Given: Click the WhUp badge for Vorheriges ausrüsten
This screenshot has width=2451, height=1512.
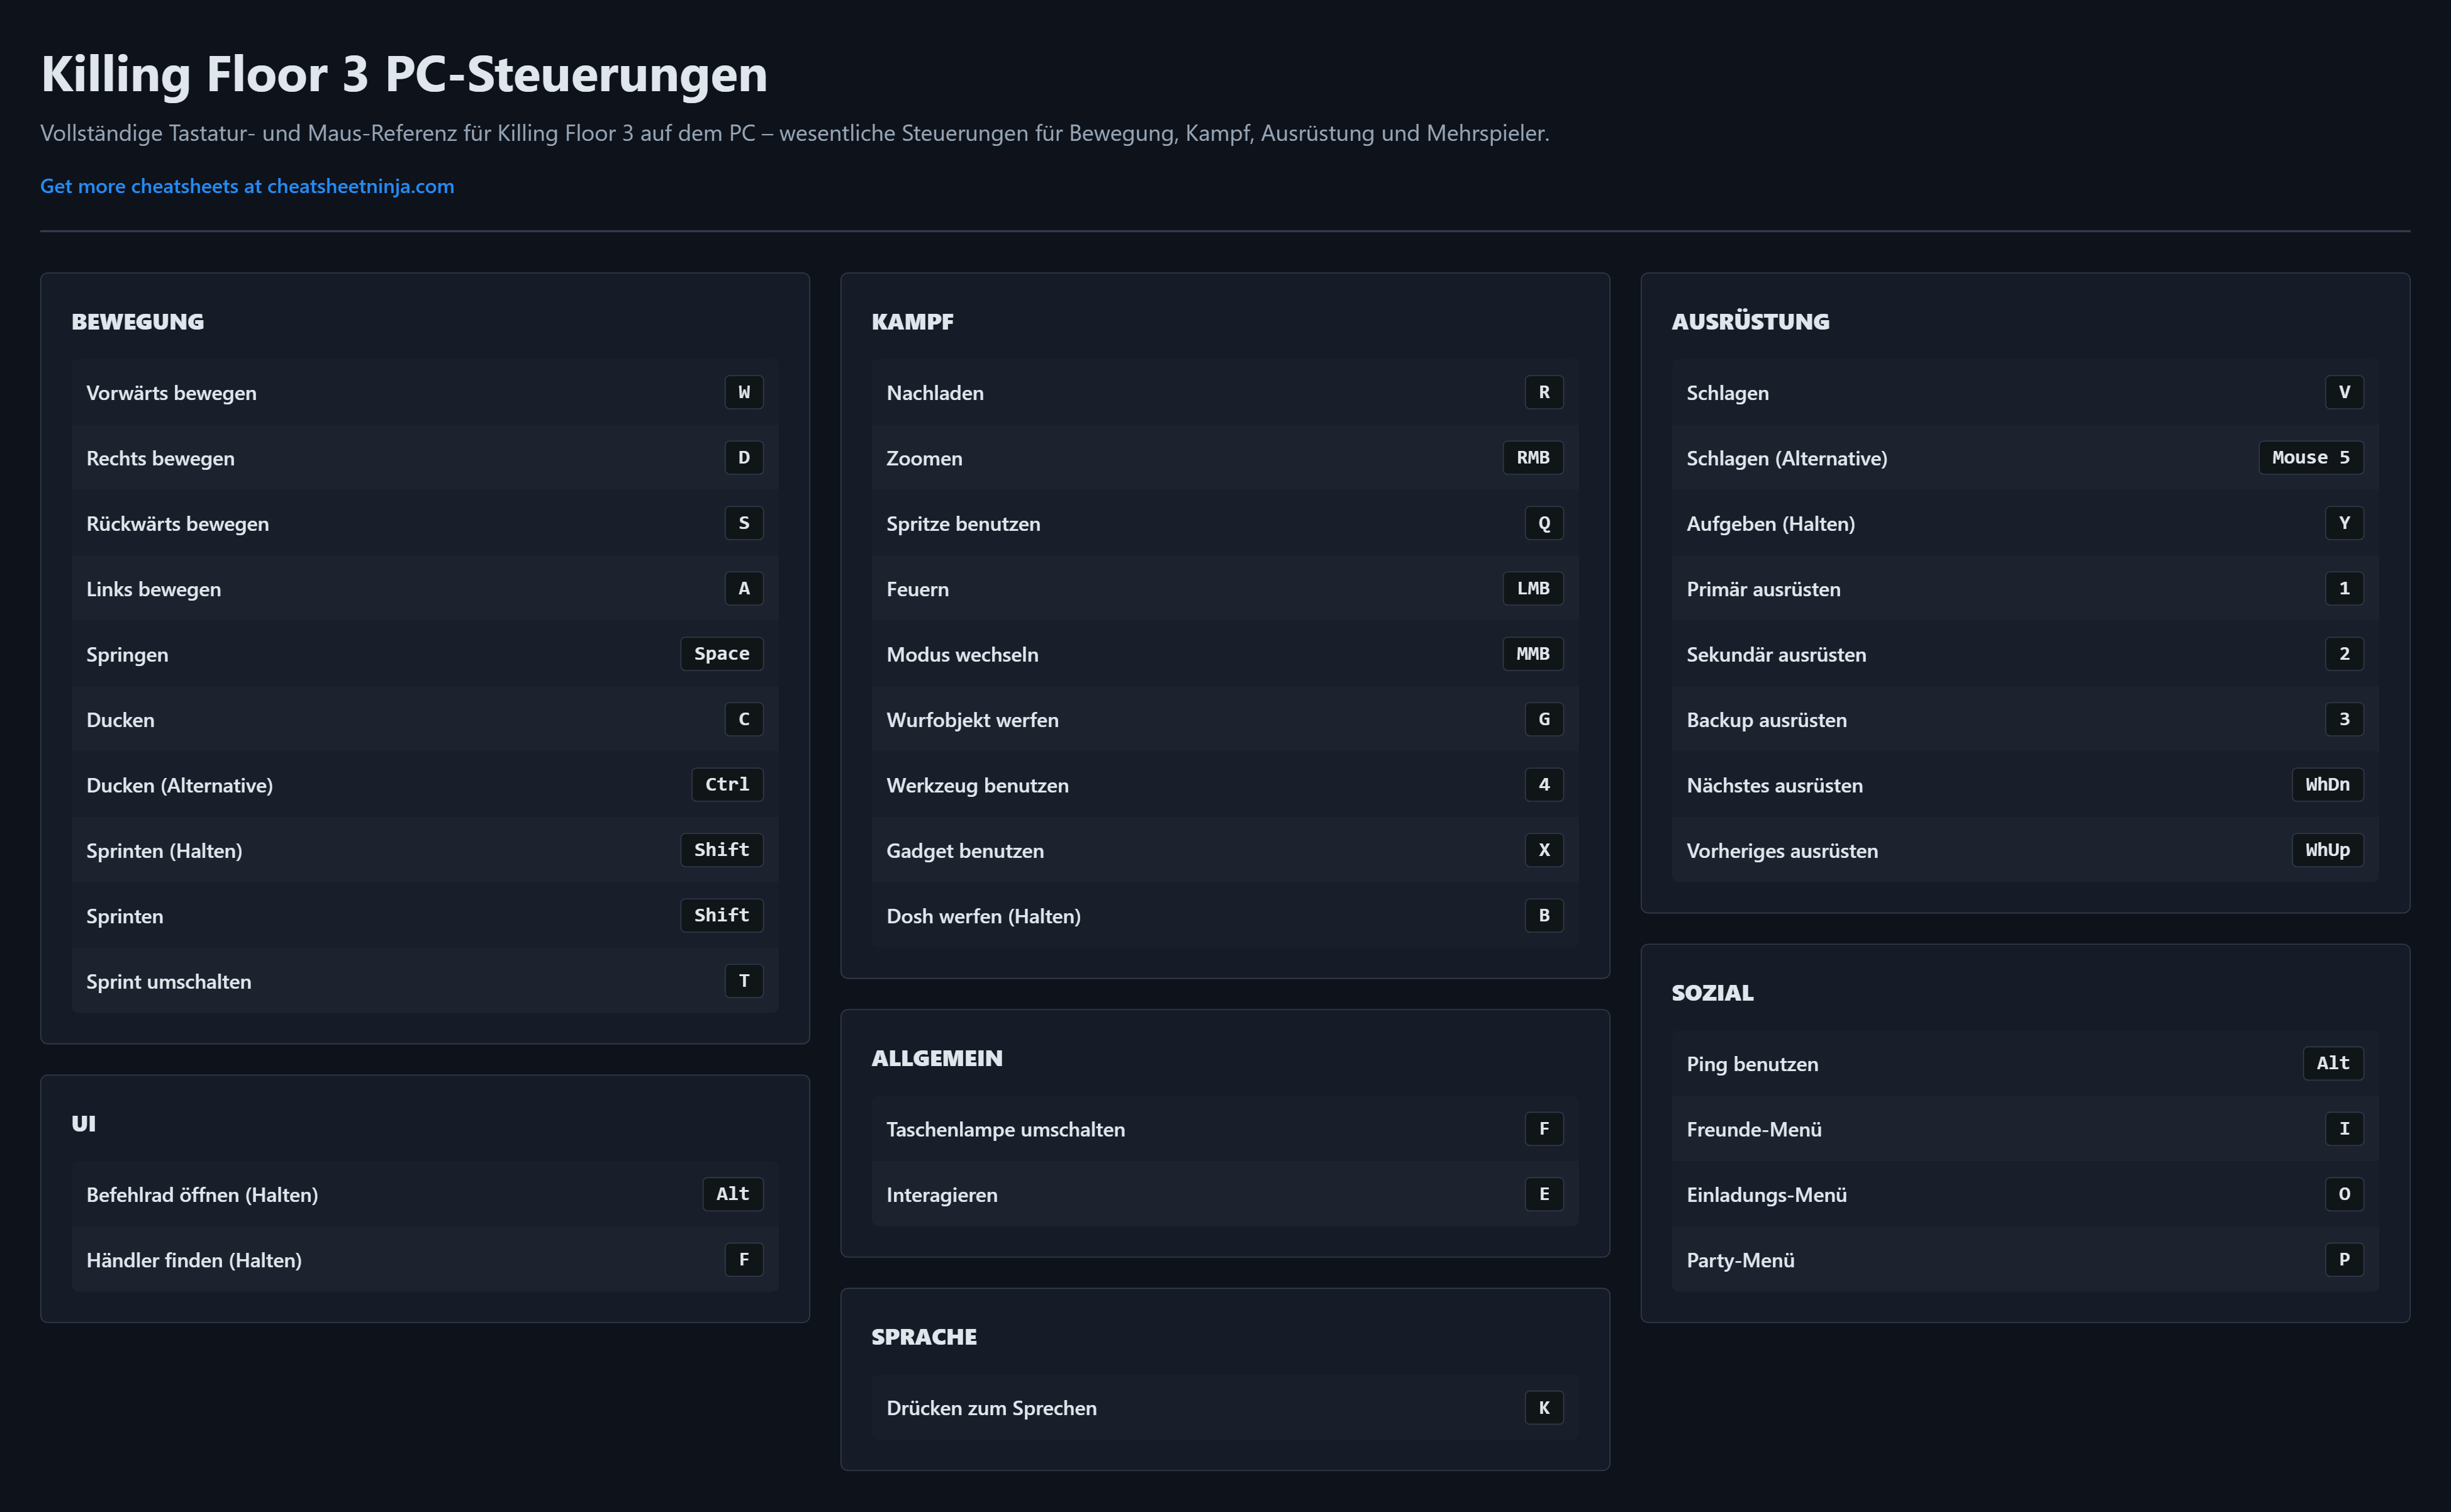Looking at the screenshot, I should click(2327, 850).
